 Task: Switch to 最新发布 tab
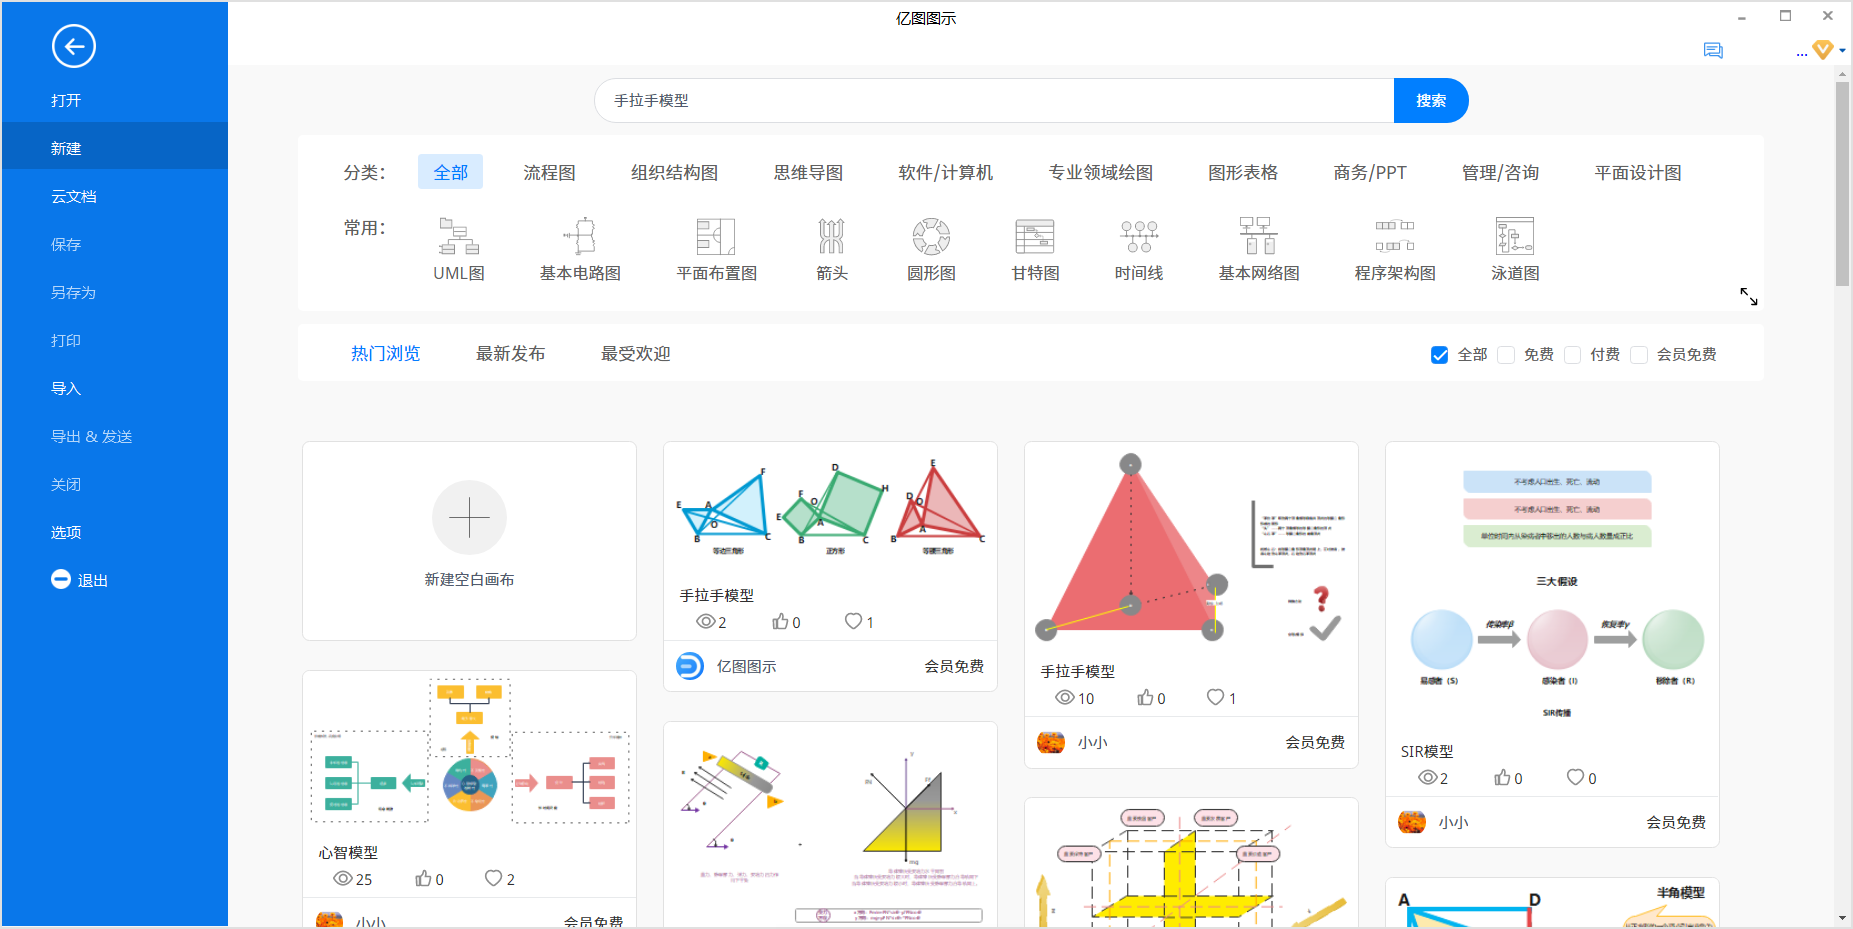(x=510, y=353)
